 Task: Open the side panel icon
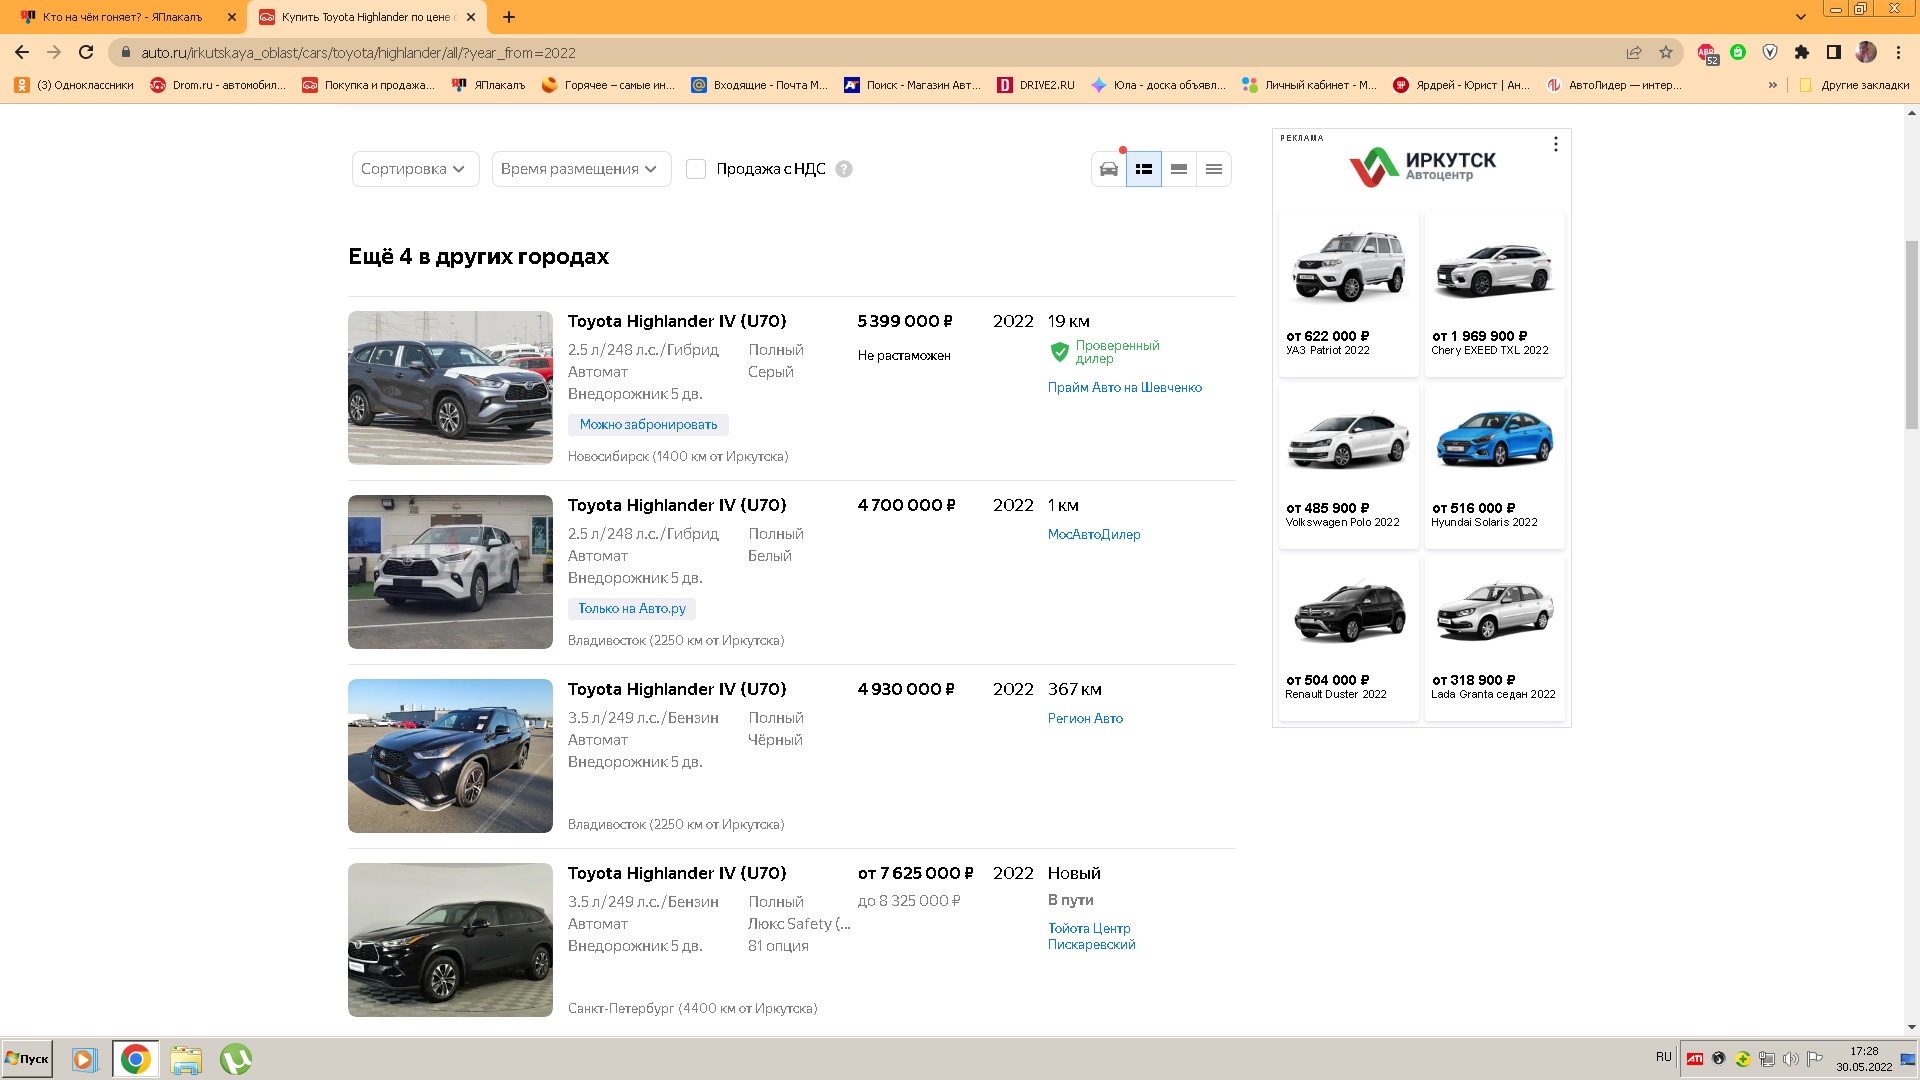pyautogui.click(x=1834, y=52)
